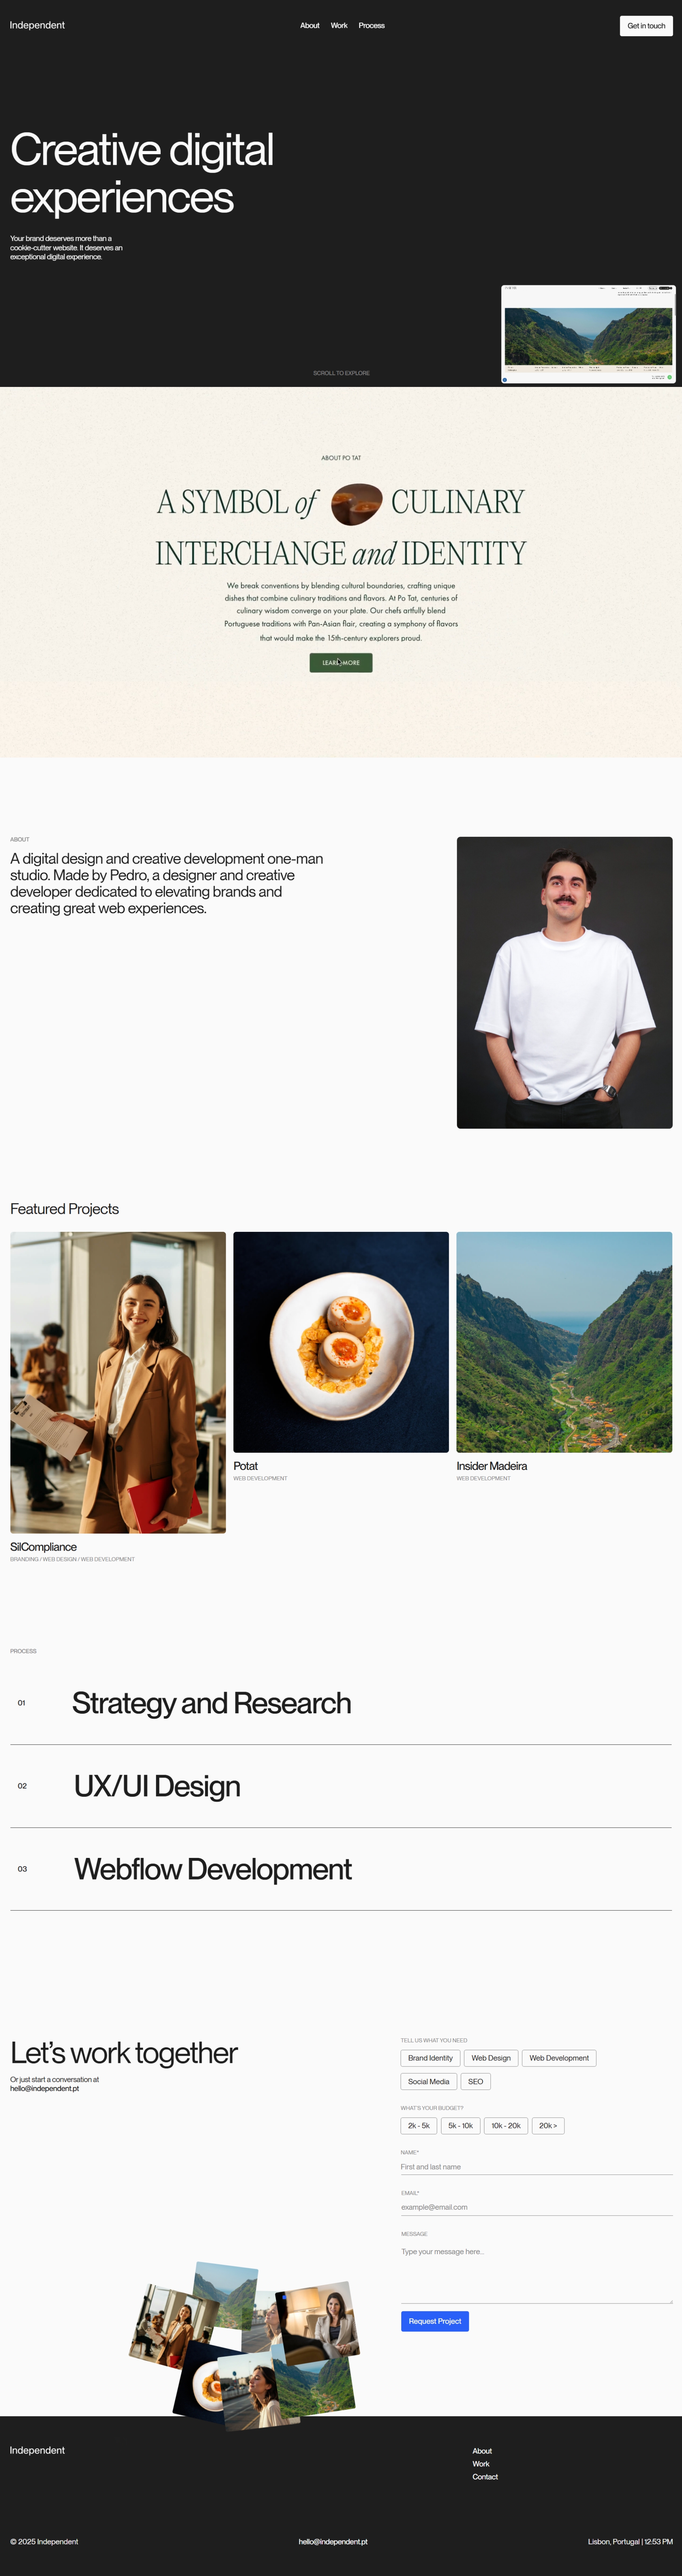Click the Independent logo in header
This screenshot has height=2576, width=682.
37,25
